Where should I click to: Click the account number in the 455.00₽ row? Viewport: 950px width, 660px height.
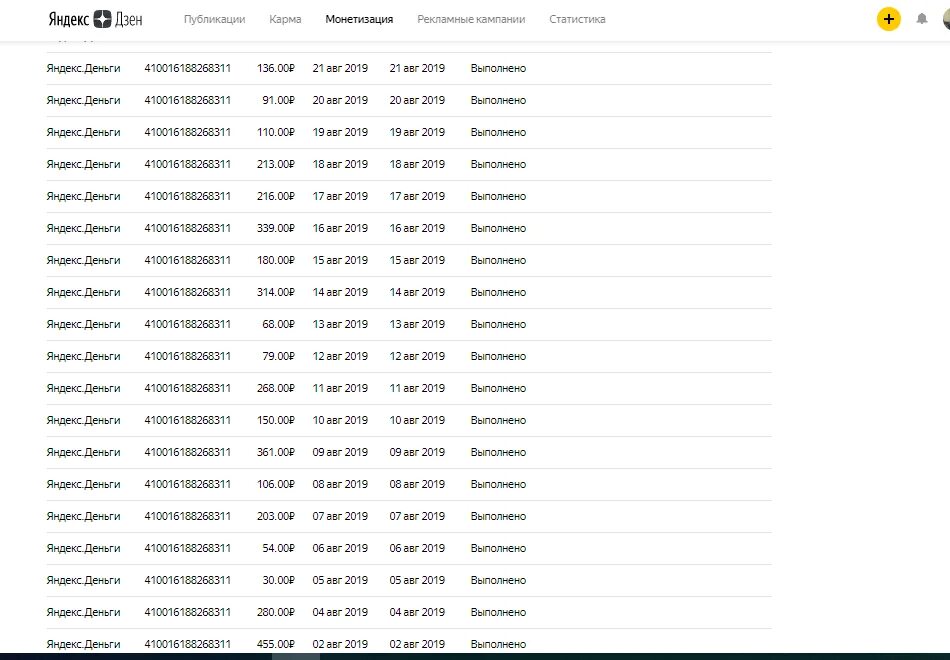coord(188,644)
